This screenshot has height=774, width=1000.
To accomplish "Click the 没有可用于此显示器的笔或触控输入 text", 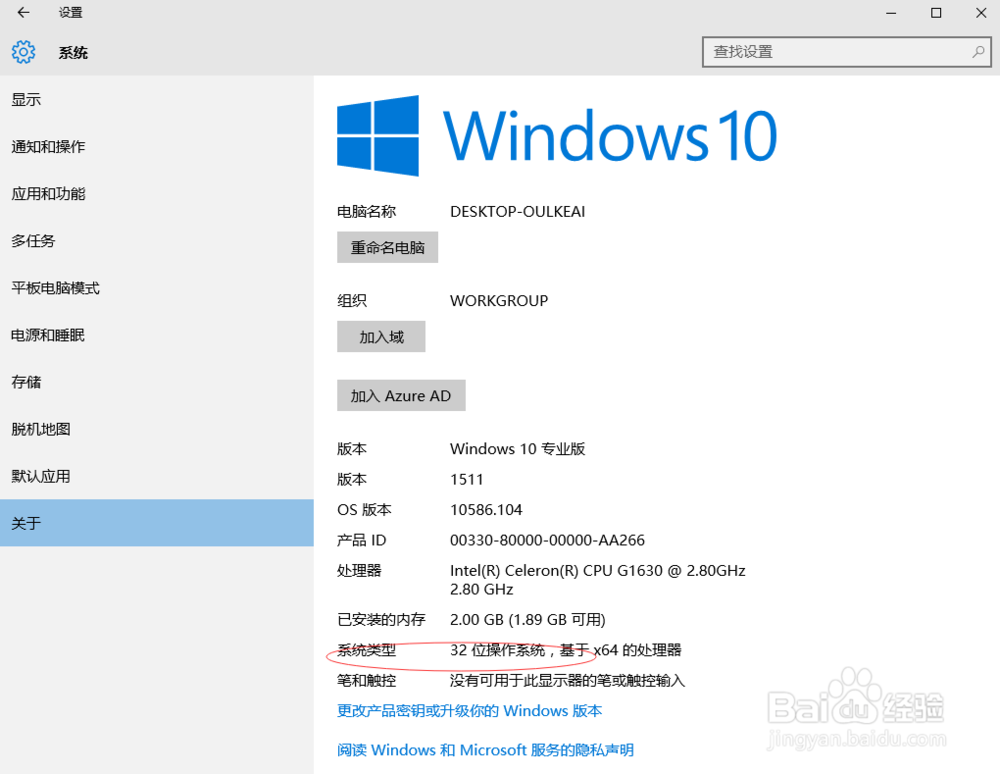I will coord(567,681).
